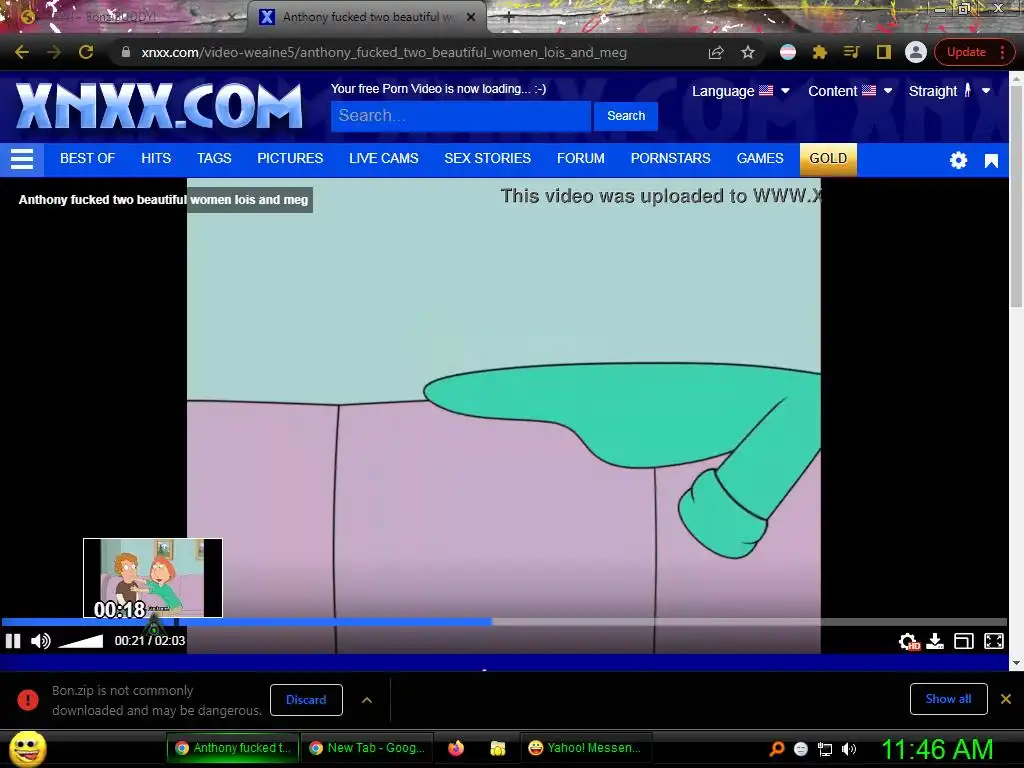Expand Bon.zip download options chevron
This screenshot has width=1024, height=768.
pos(367,700)
